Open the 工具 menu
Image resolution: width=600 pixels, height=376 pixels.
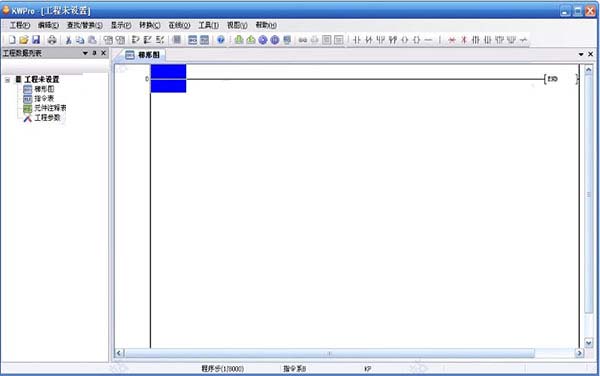coord(209,25)
